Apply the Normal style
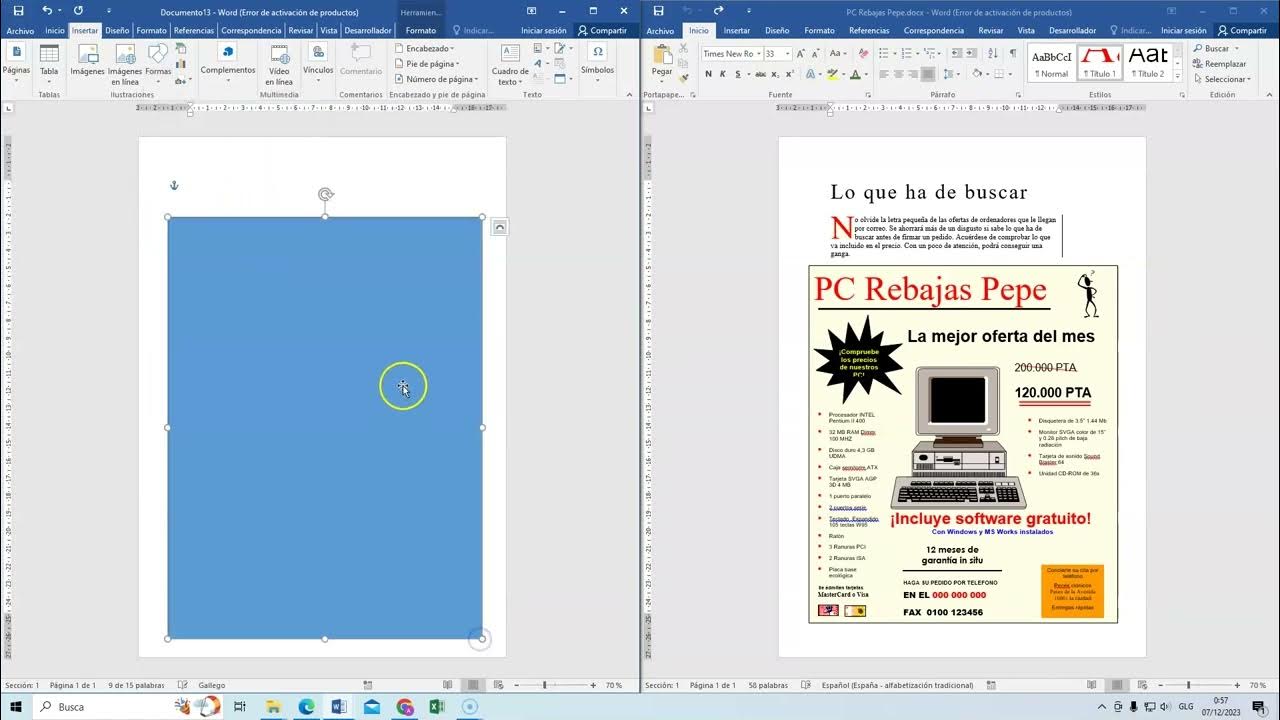The image size is (1280, 720). point(1051,62)
